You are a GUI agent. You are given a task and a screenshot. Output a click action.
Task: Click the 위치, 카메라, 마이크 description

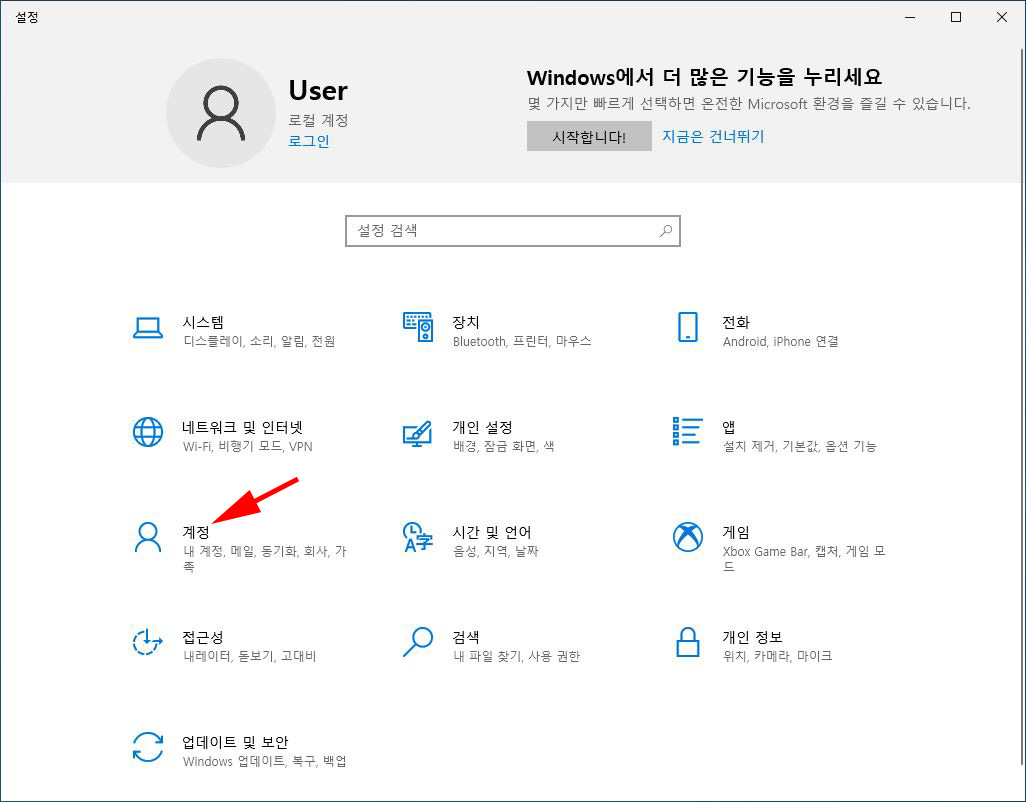777,656
